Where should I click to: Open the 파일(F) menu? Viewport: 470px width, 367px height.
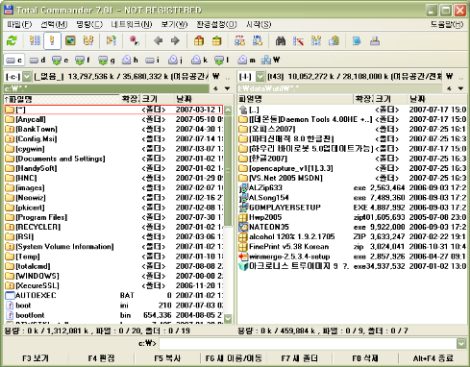point(20,24)
